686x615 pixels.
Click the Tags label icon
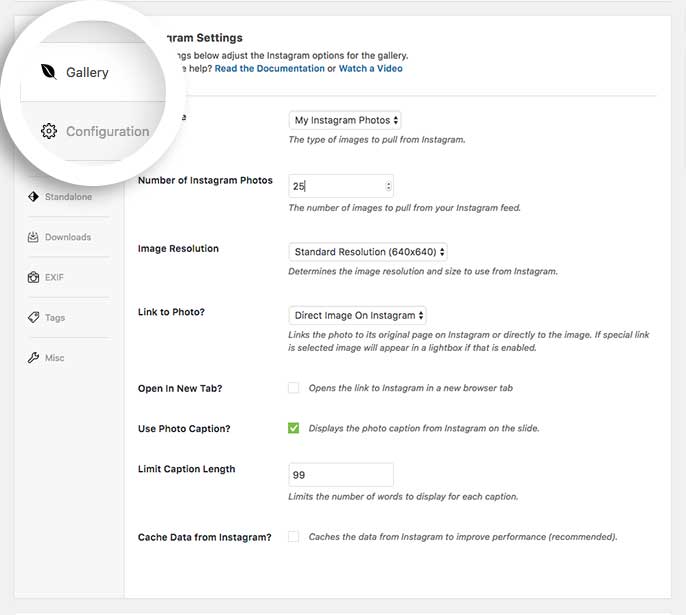pos(33,317)
